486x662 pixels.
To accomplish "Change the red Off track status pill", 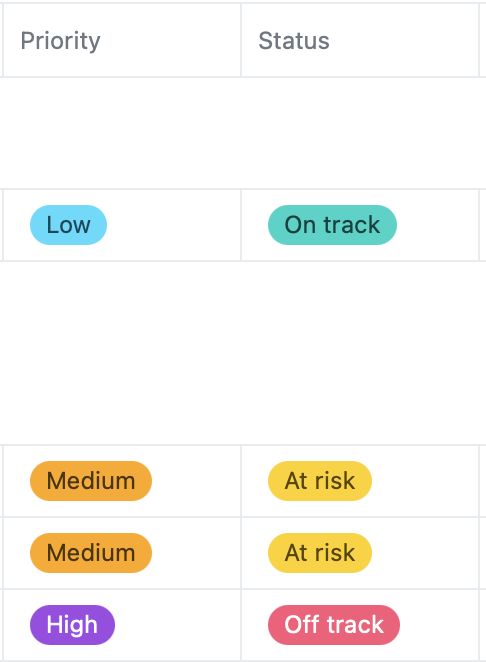I will 334,625.
